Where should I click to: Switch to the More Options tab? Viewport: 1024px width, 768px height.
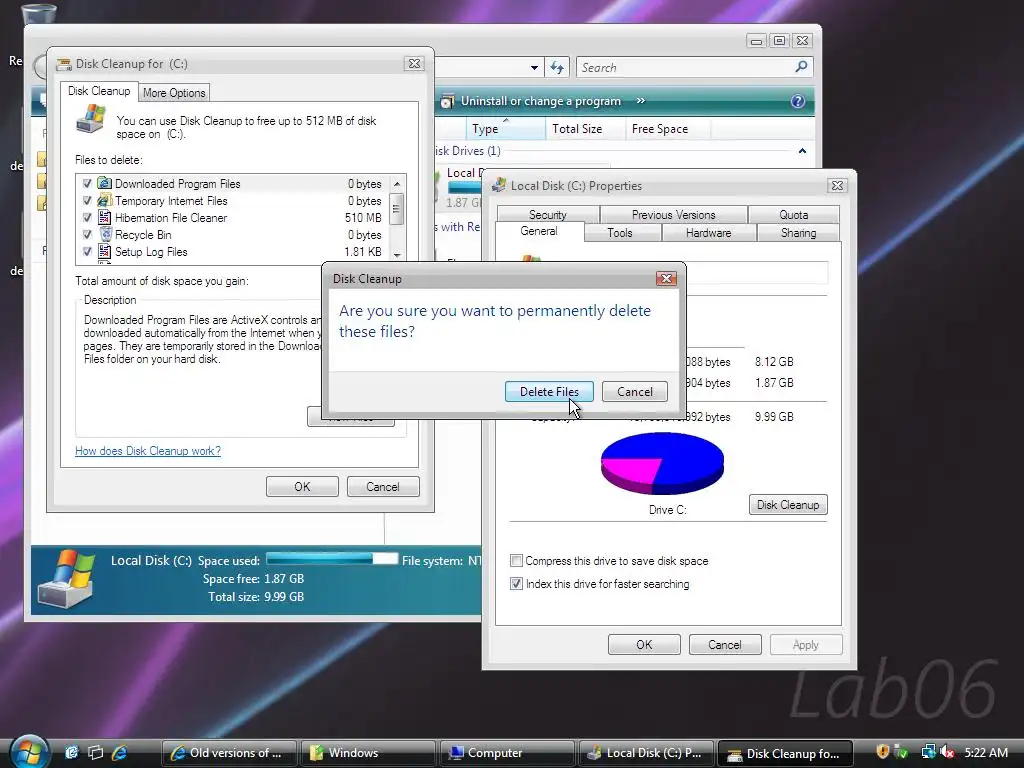pyautogui.click(x=174, y=93)
